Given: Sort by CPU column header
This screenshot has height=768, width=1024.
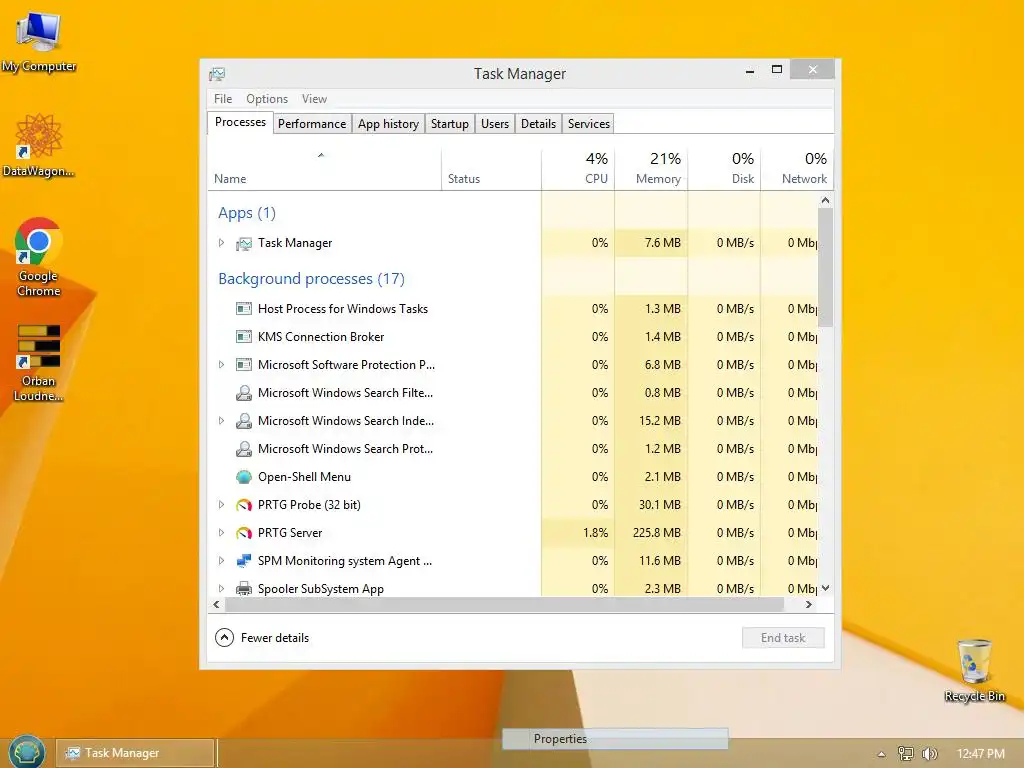Looking at the screenshot, I should (x=578, y=170).
